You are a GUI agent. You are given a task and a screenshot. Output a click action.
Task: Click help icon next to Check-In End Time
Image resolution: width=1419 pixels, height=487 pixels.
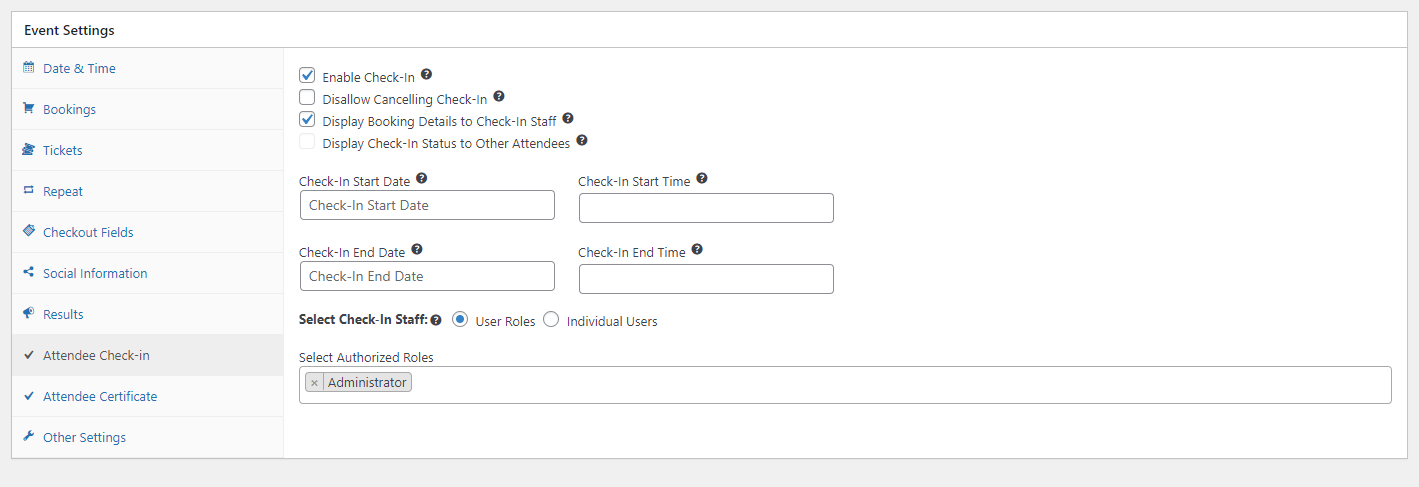coord(697,249)
